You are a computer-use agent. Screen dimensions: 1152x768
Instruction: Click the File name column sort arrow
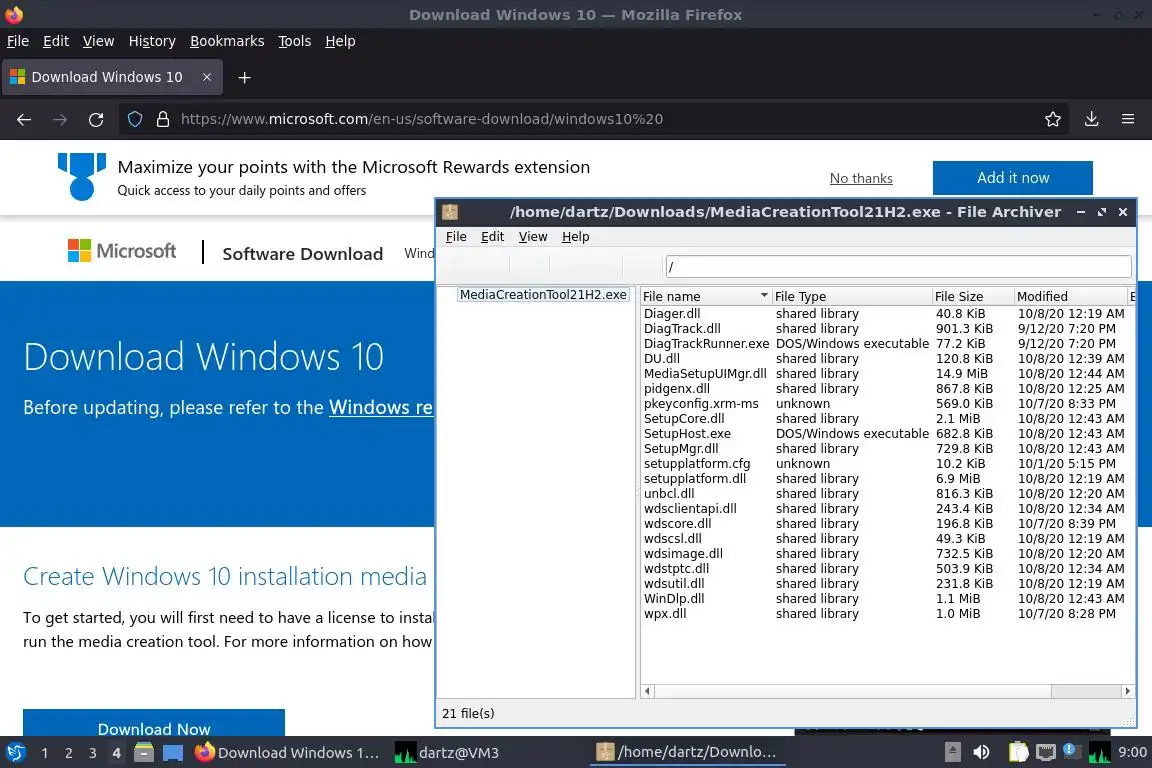point(764,295)
